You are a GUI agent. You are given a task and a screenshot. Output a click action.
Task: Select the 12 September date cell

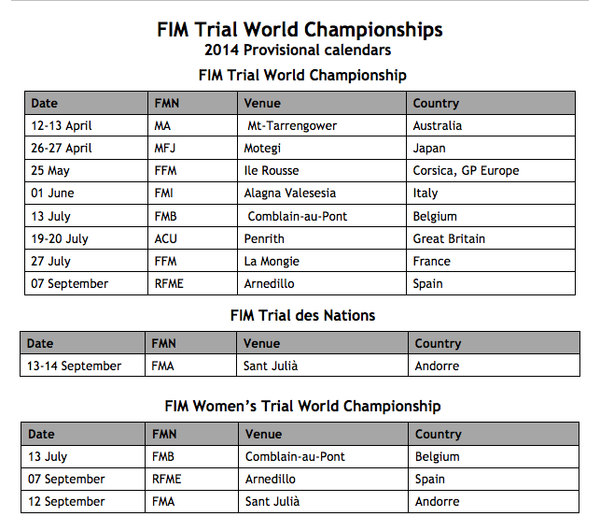(x=83, y=502)
